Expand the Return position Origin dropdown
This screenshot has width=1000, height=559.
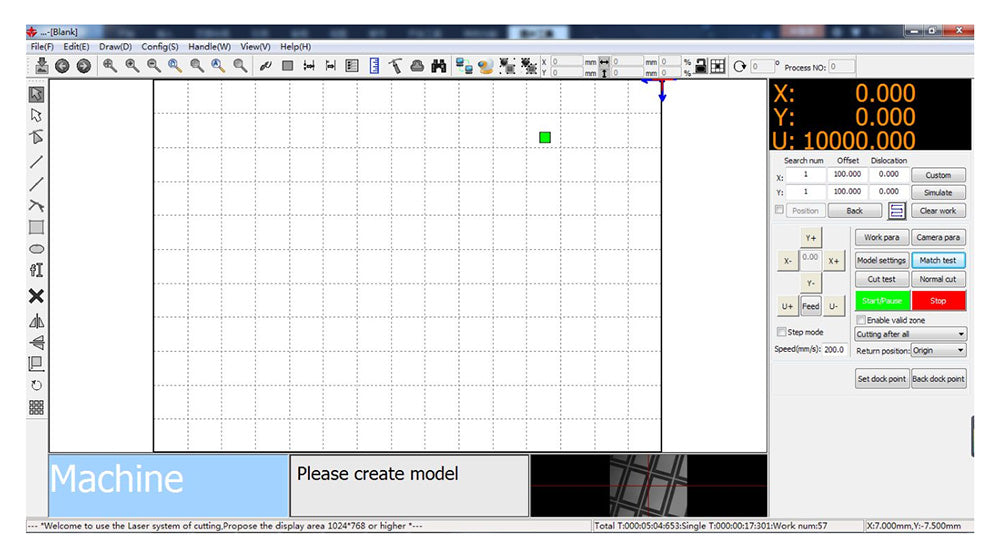(938, 351)
